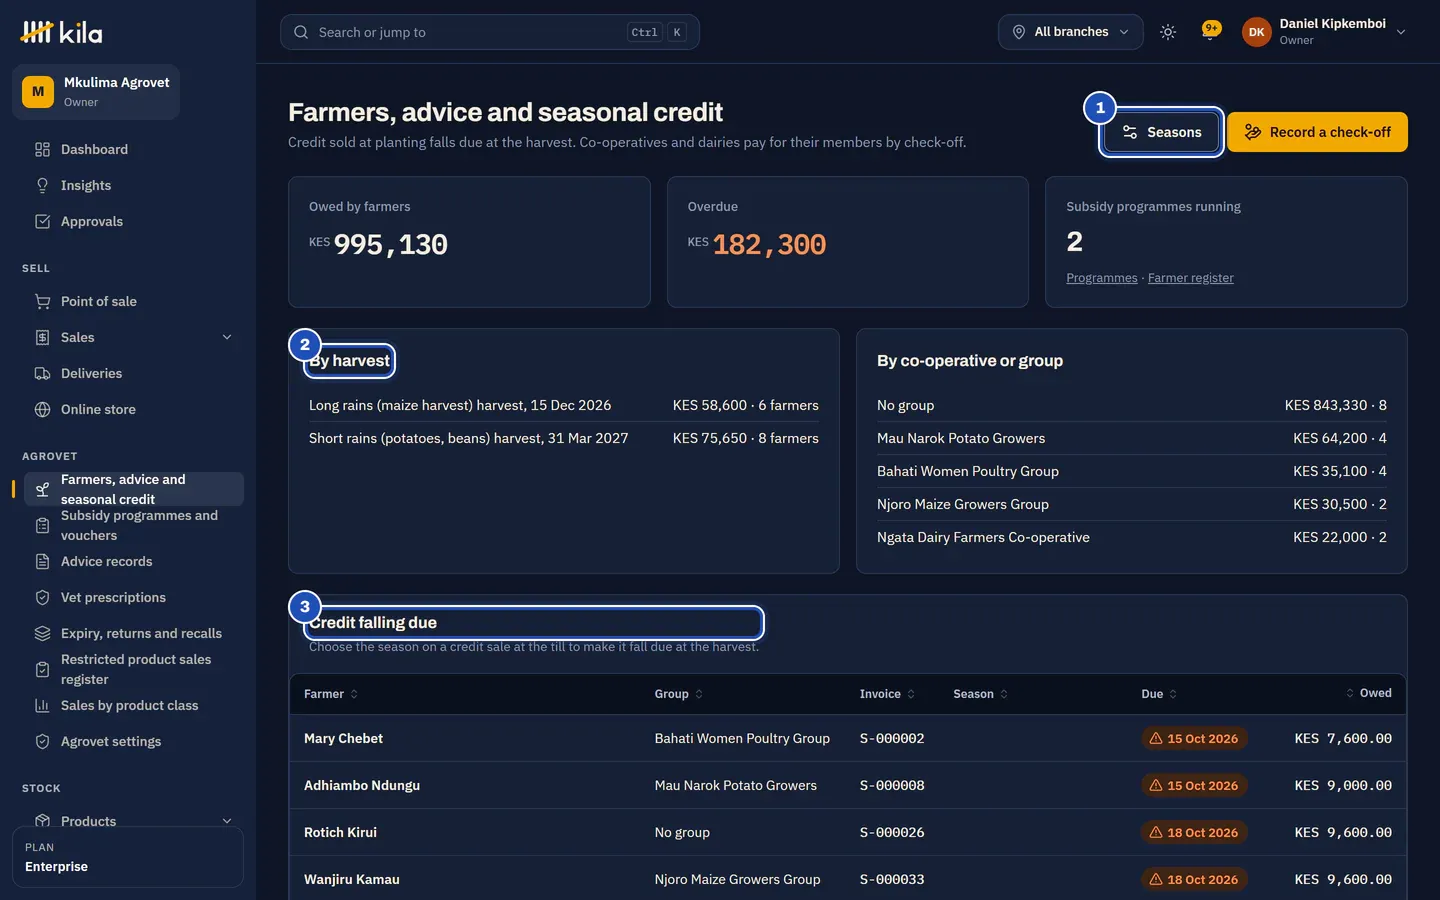Click the Advice records document icon
The width and height of the screenshot is (1440, 900).
point(42,561)
